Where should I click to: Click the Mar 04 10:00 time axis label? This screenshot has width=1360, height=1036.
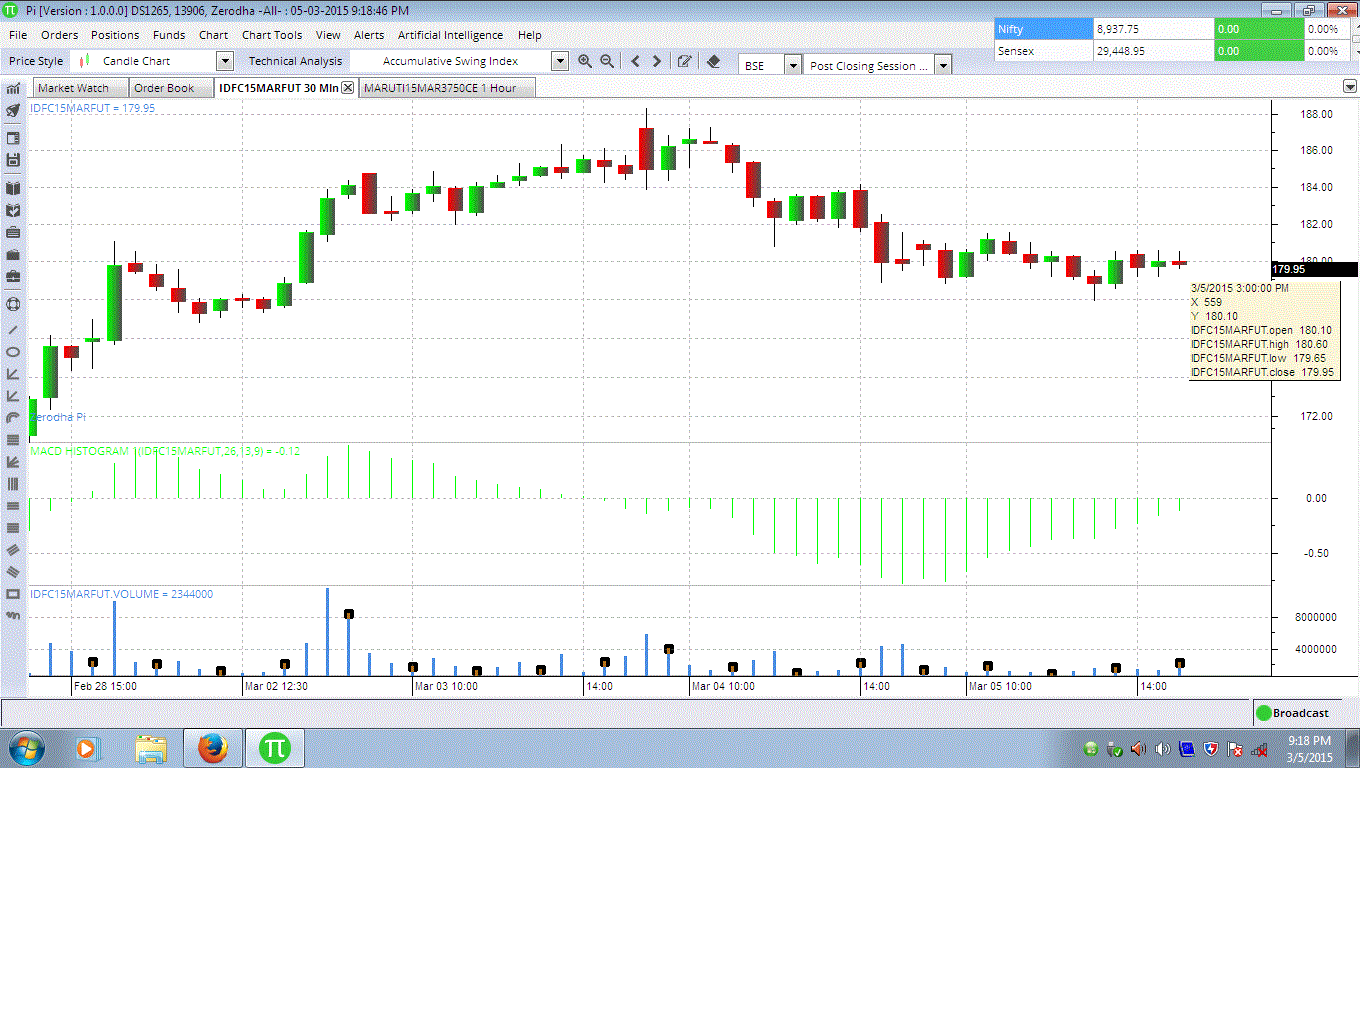click(723, 686)
